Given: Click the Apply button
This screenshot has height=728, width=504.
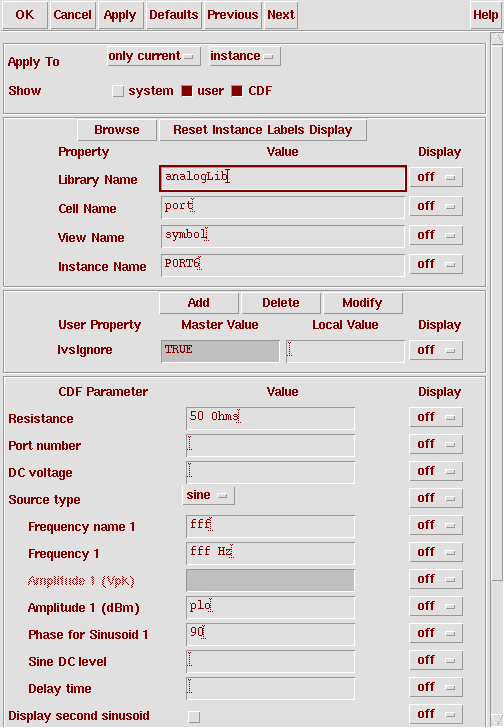Looking at the screenshot, I should (x=120, y=15).
